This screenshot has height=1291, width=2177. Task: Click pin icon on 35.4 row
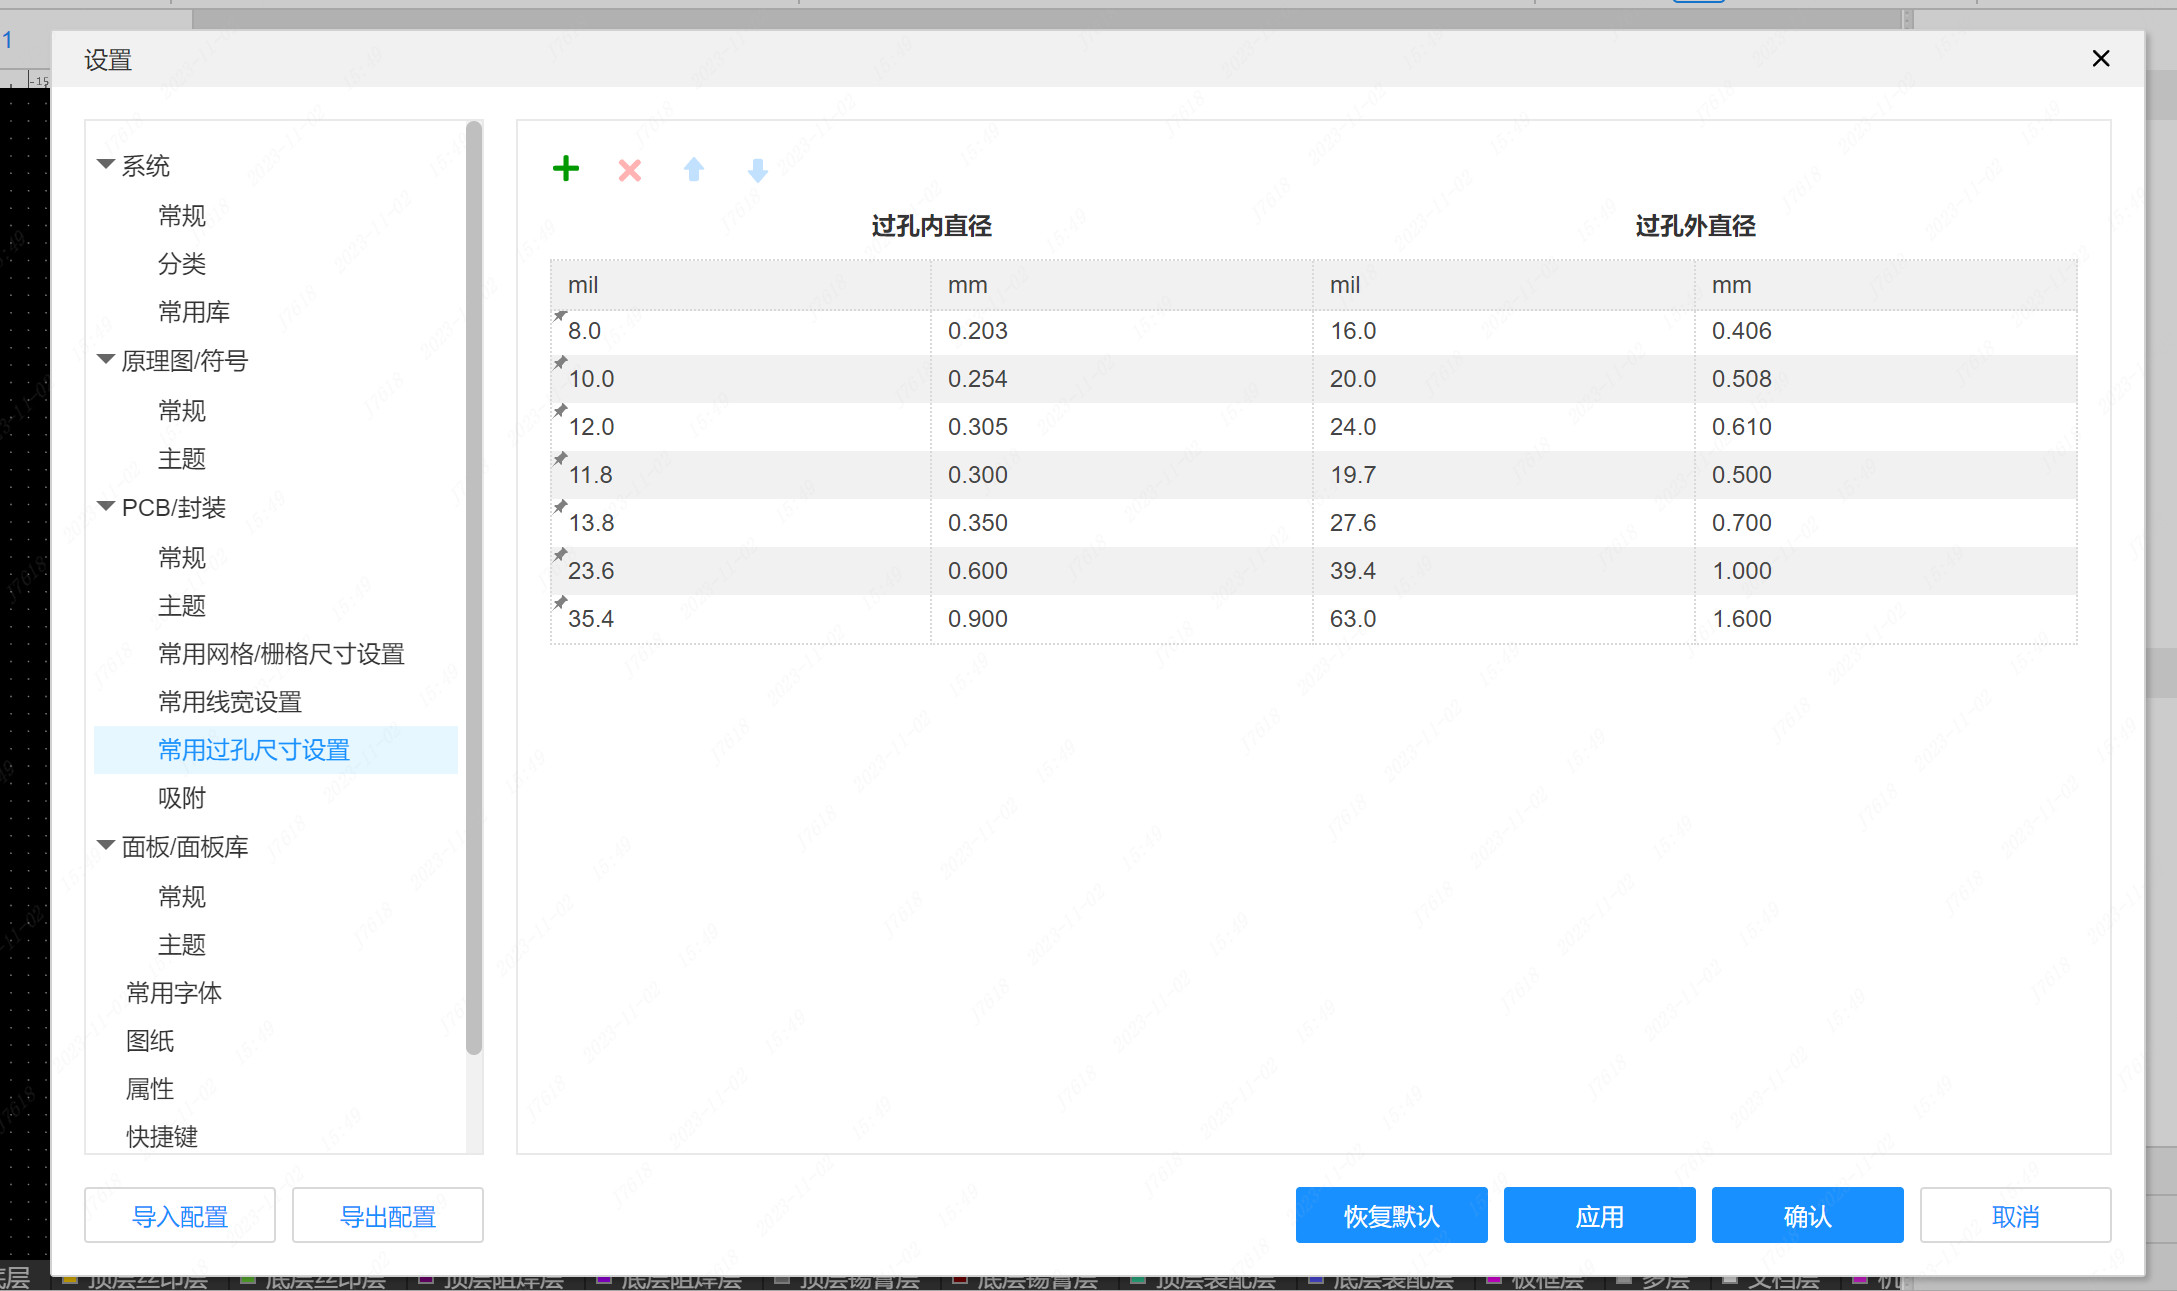(x=561, y=603)
